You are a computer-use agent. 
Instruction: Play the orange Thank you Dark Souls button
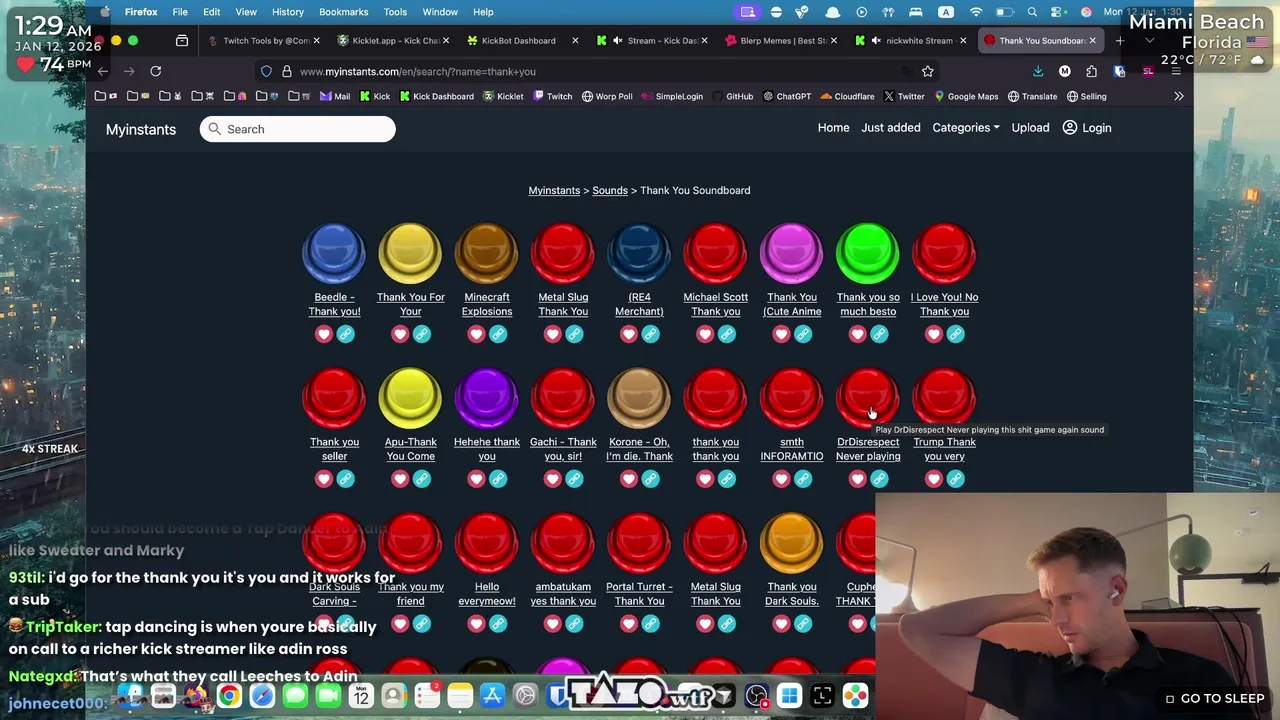(792, 543)
